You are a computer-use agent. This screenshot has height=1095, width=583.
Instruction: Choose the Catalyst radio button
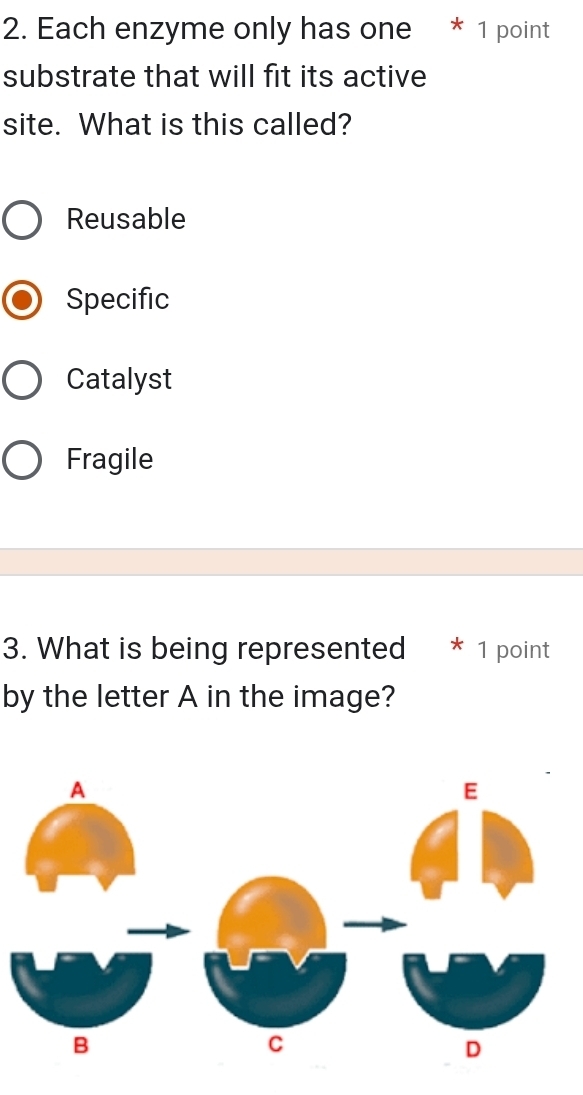coord(22,379)
